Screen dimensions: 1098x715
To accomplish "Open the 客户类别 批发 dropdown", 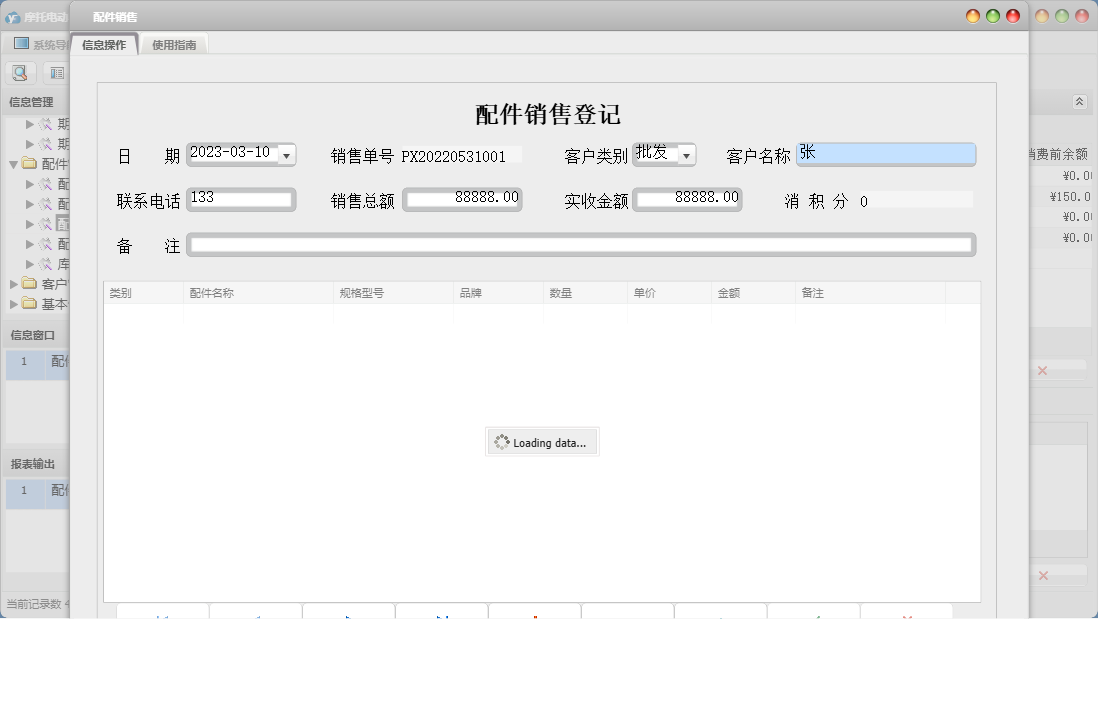I will 686,154.
